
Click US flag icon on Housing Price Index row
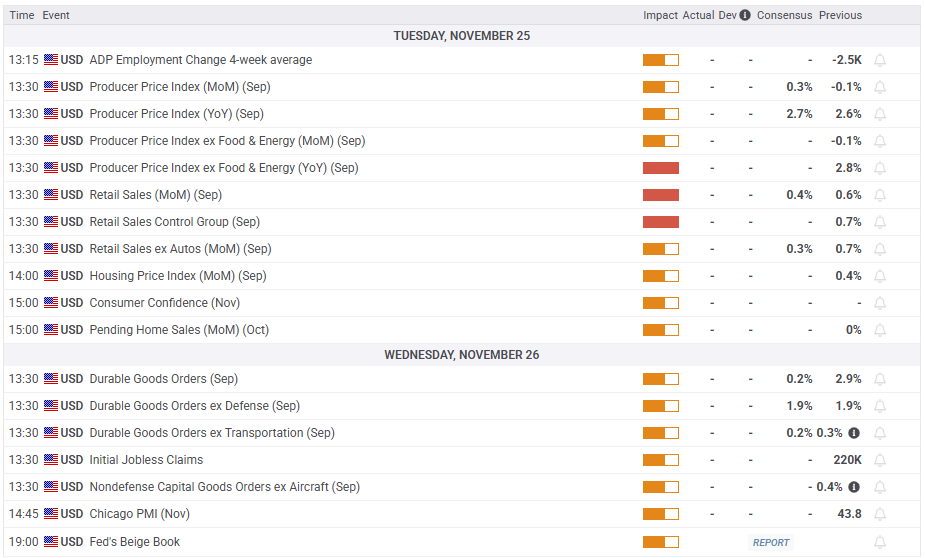pyautogui.click(x=51, y=276)
